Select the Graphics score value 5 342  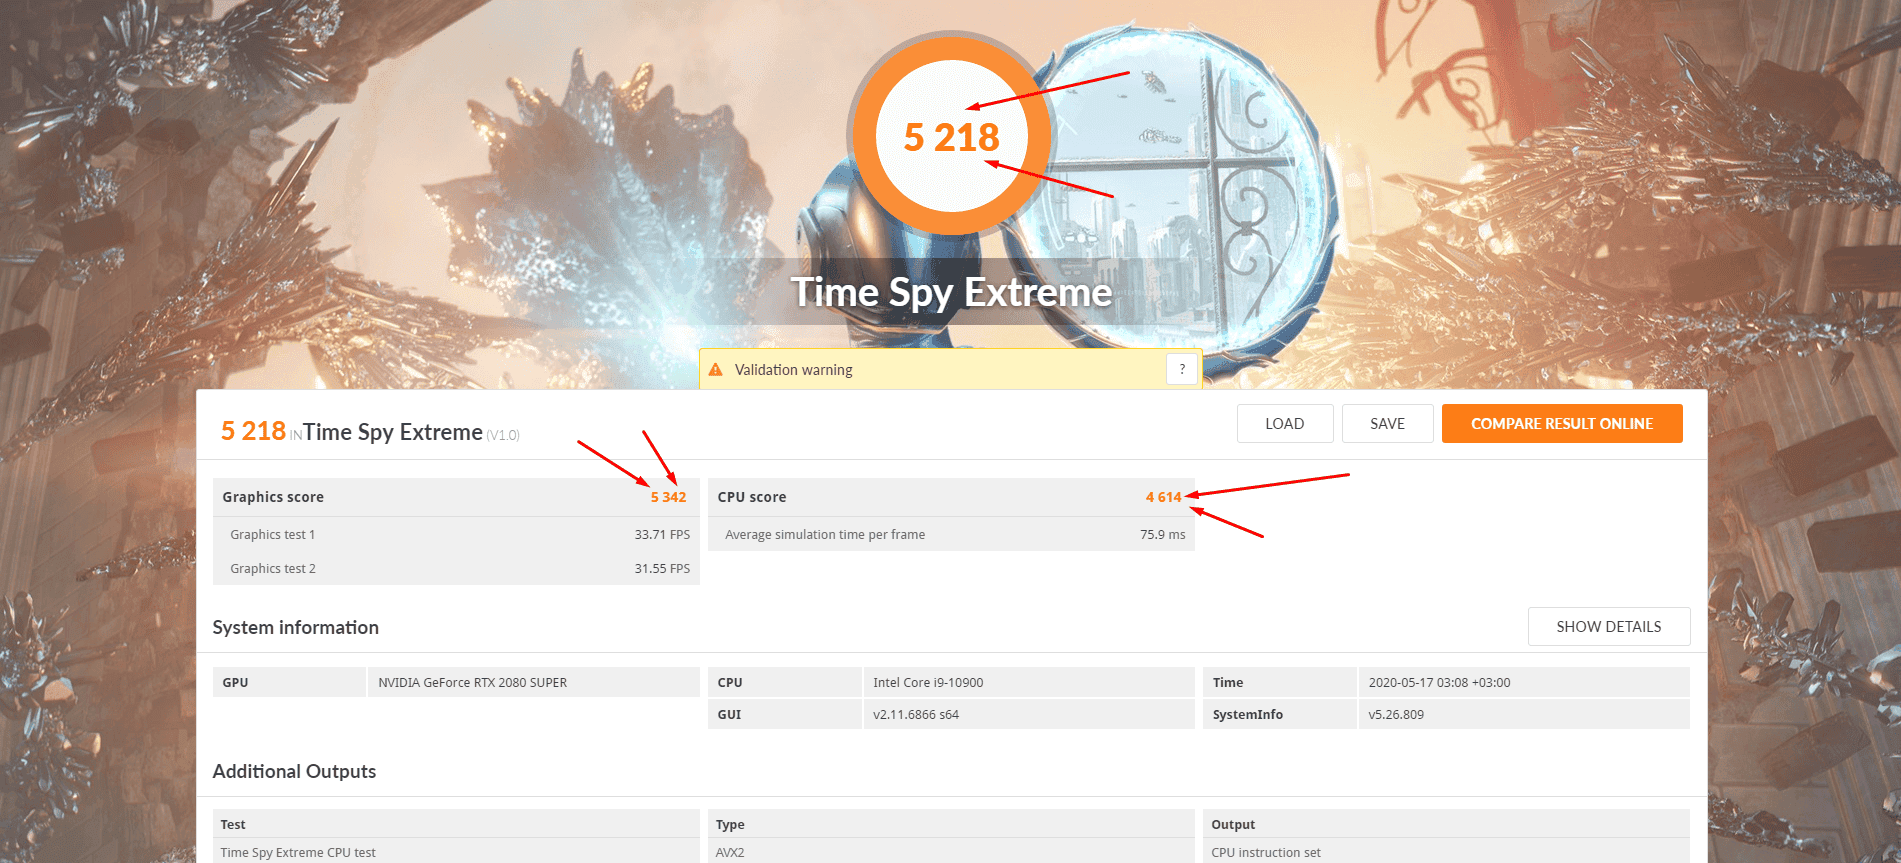[x=668, y=497]
